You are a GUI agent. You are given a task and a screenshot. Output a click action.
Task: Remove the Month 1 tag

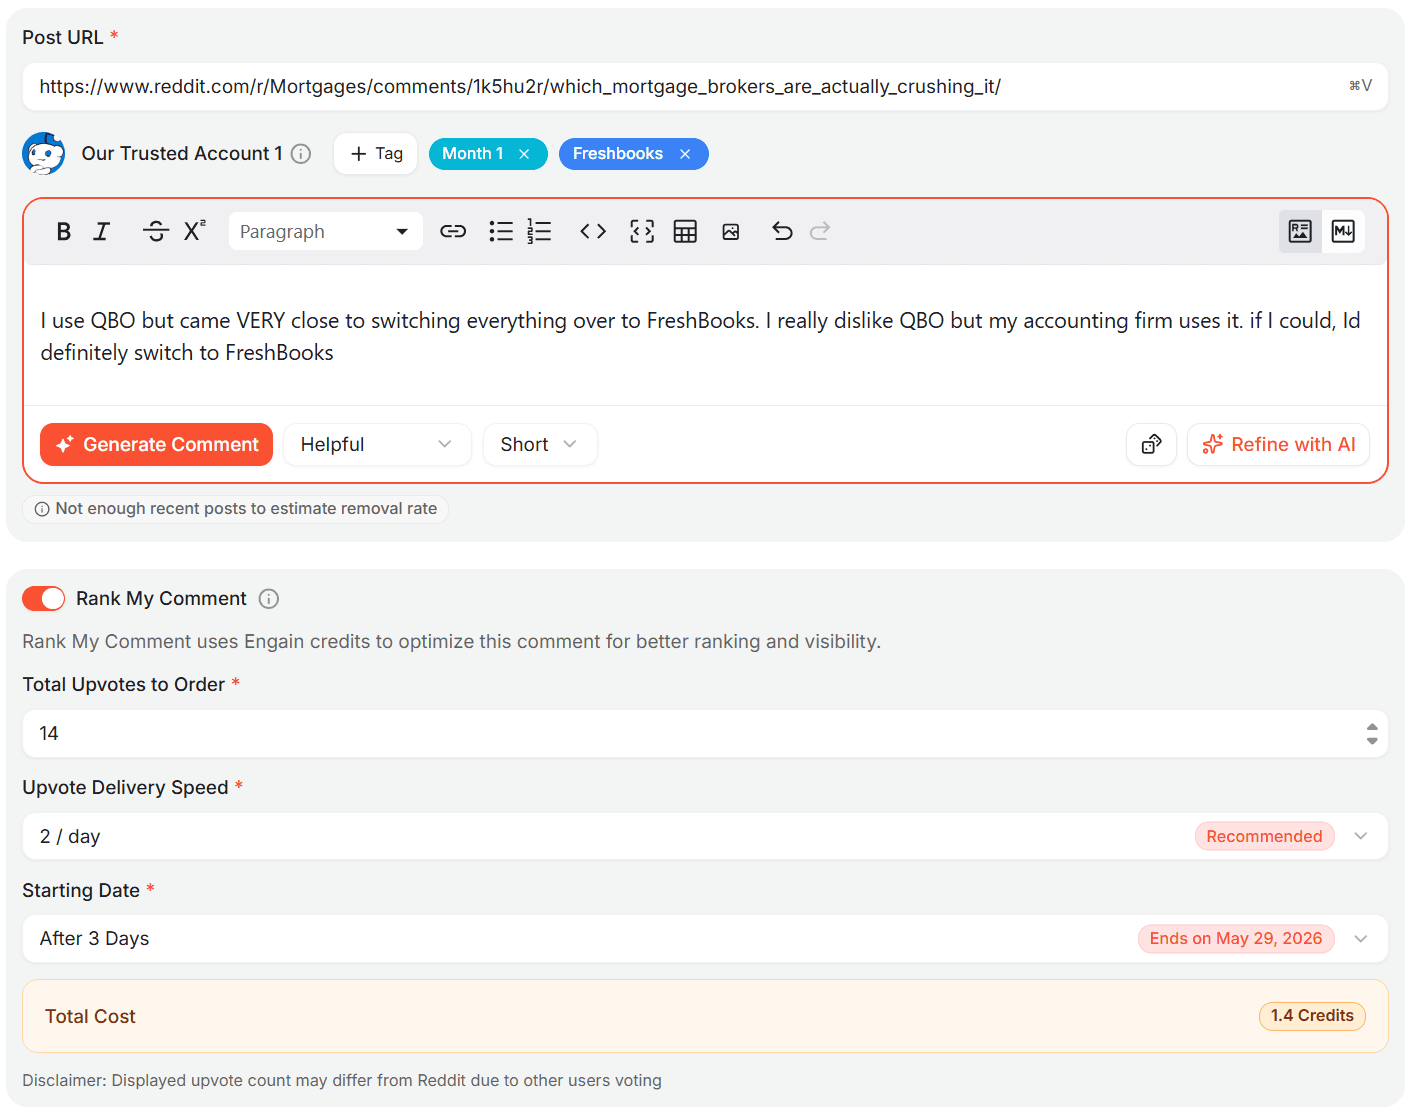[x=524, y=154]
